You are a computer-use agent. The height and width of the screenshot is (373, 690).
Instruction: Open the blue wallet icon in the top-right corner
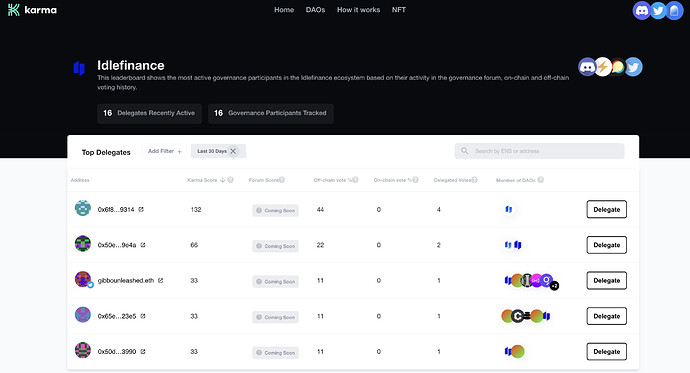pyautogui.click(x=674, y=11)
